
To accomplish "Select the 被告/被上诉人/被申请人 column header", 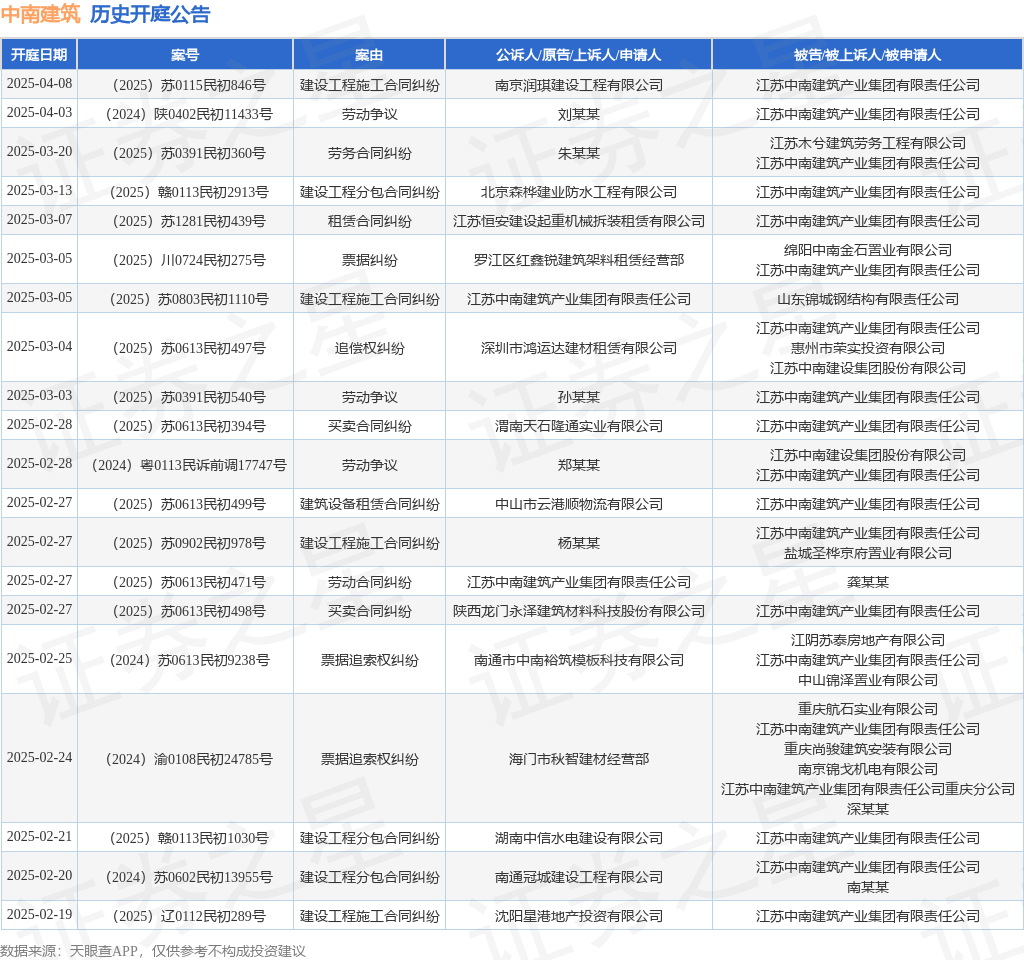I will 867,55.
